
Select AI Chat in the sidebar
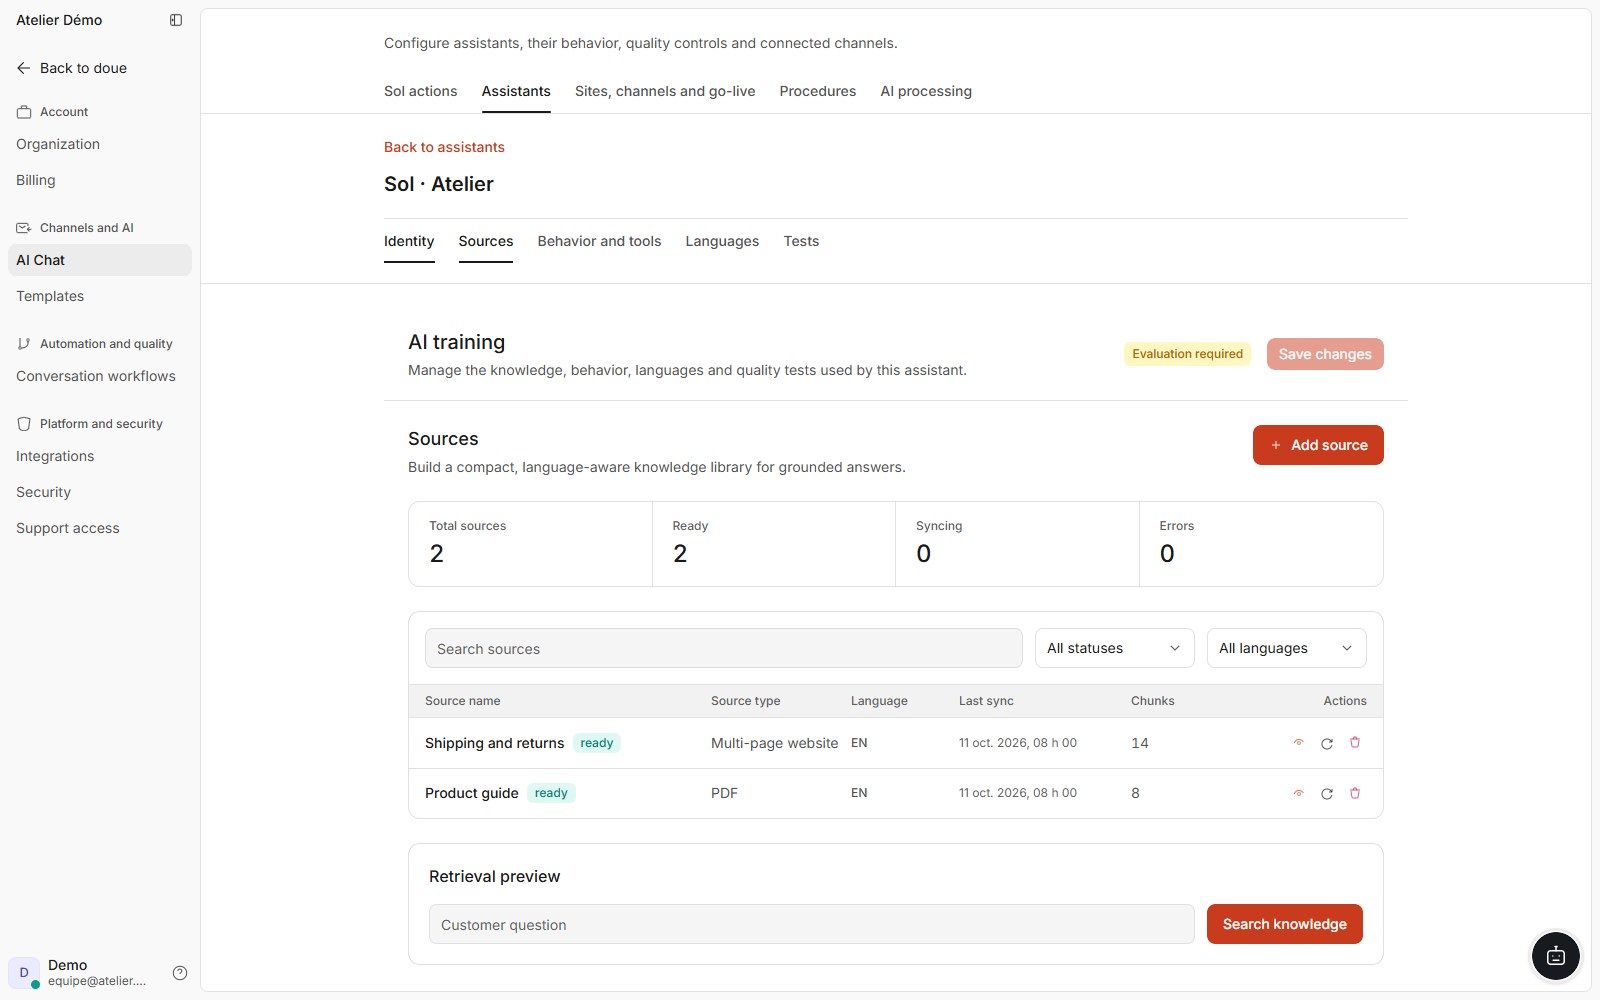100,260
